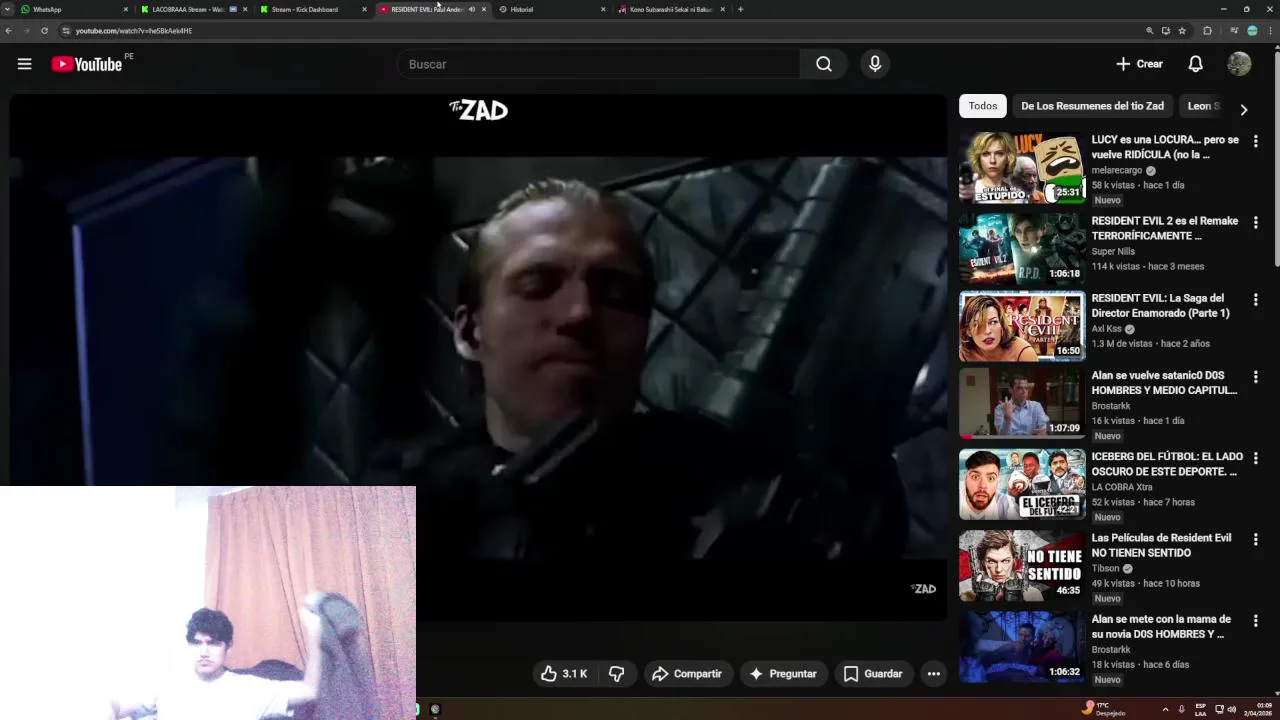Open RESIDENT EVIL 2 es el Remake title

click(x=1165, y=228)
